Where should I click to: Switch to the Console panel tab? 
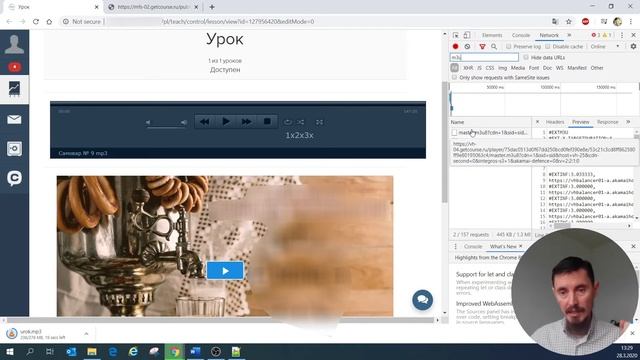521,35
